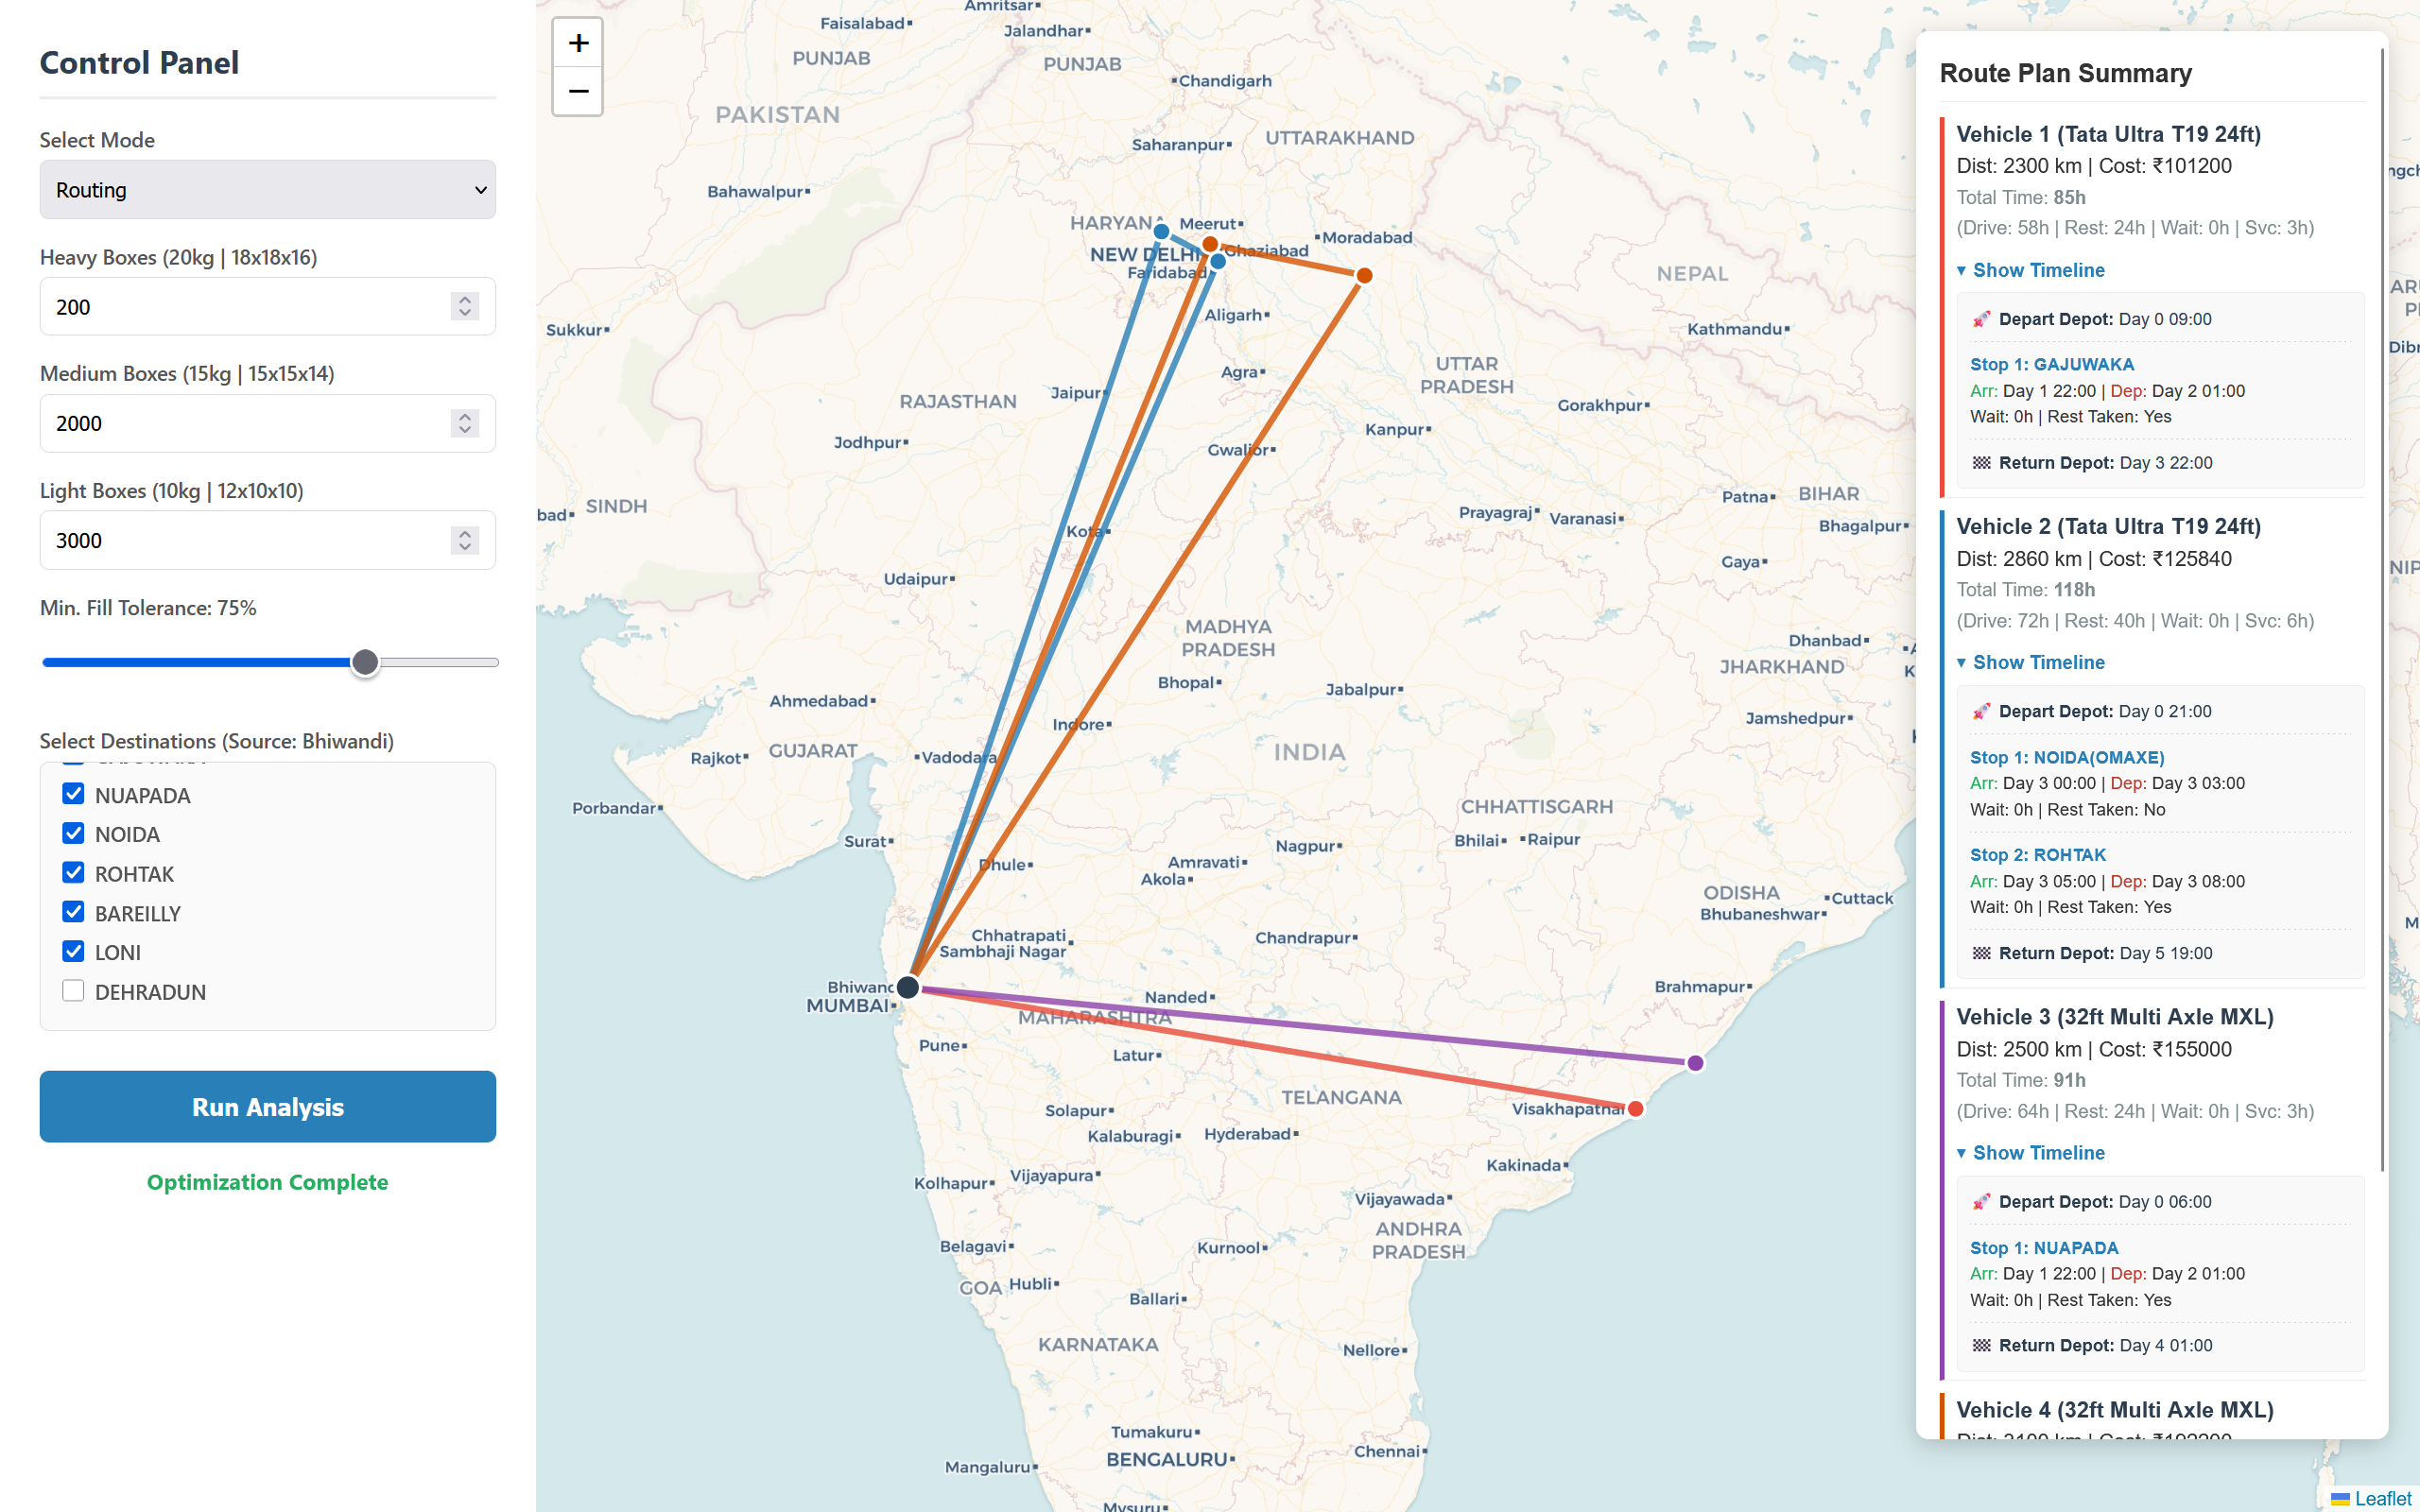Click Stop 1: GAJUWAKA in timeline
This screenshot has height=1512, width=2420.
click(x=2051, y=365)
